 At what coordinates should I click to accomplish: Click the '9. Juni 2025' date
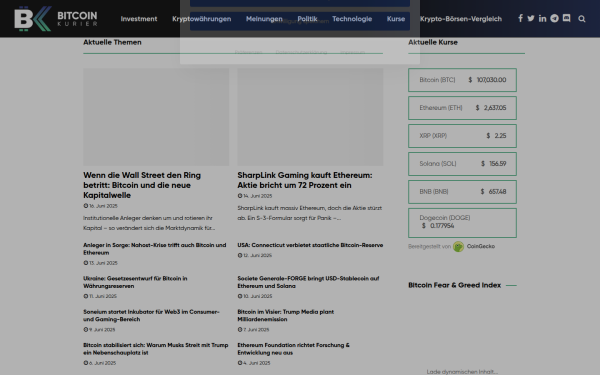click(x=99, y=329)
